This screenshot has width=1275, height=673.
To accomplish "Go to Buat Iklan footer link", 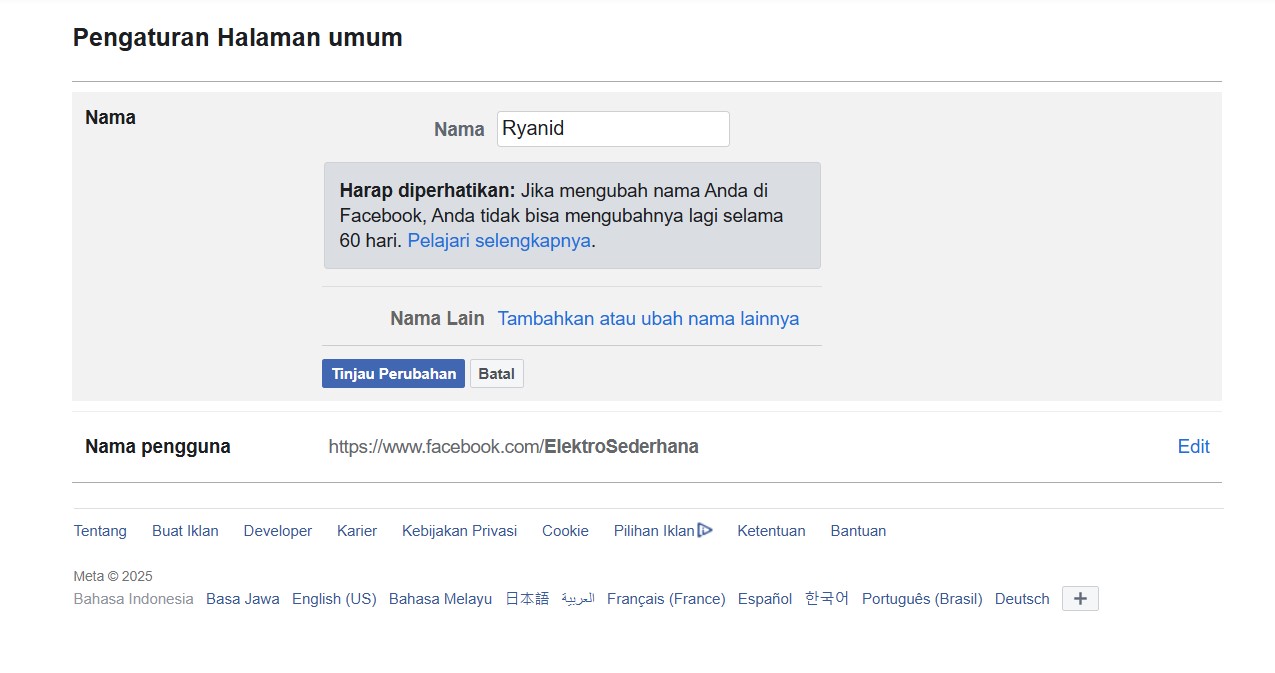I will (185, 531).
